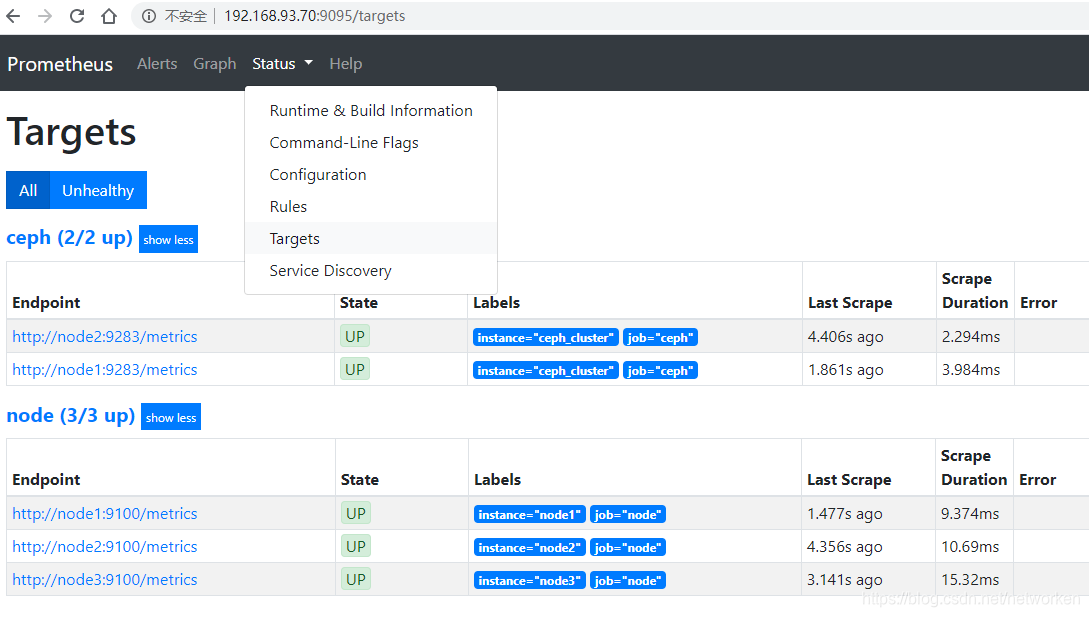The width and height of the screenshot is (1089, 617).
Task: Open the Rules menu entry
Action: pos(371,206)
